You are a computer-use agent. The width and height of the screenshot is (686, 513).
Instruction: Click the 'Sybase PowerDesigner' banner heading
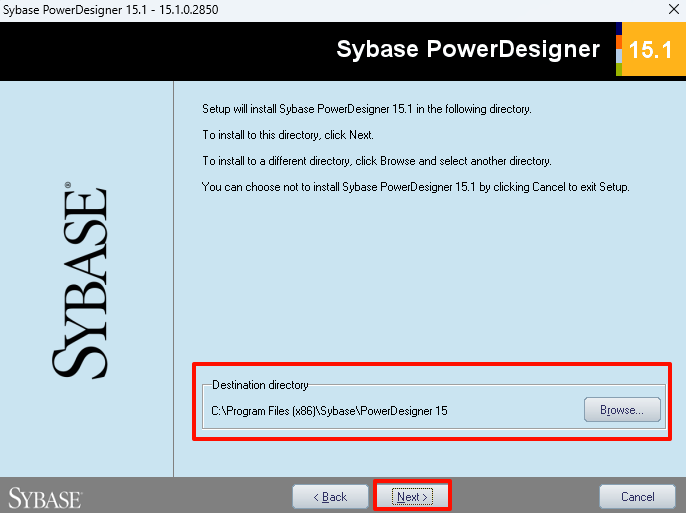468,49
